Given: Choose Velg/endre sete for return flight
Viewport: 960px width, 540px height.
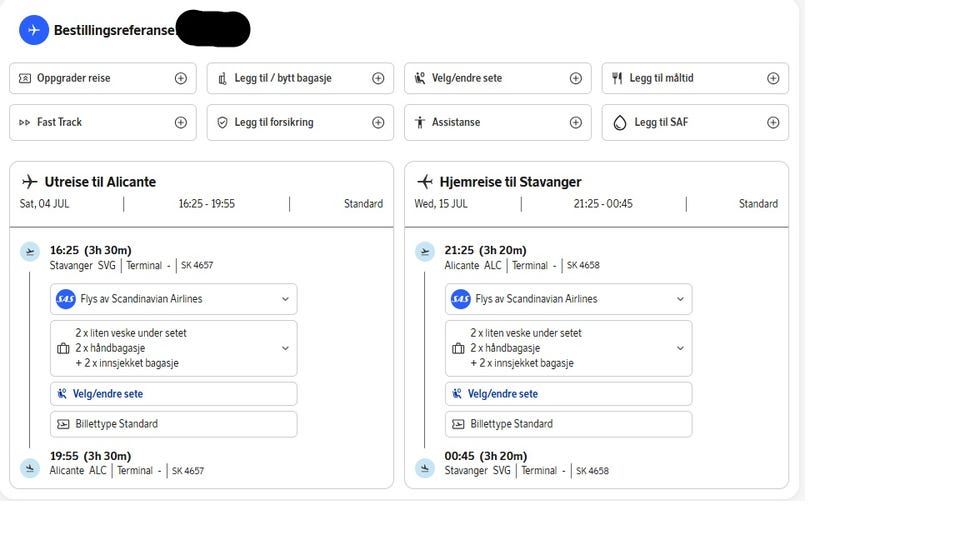Looking at the screenshot, I should coord(569,394).
